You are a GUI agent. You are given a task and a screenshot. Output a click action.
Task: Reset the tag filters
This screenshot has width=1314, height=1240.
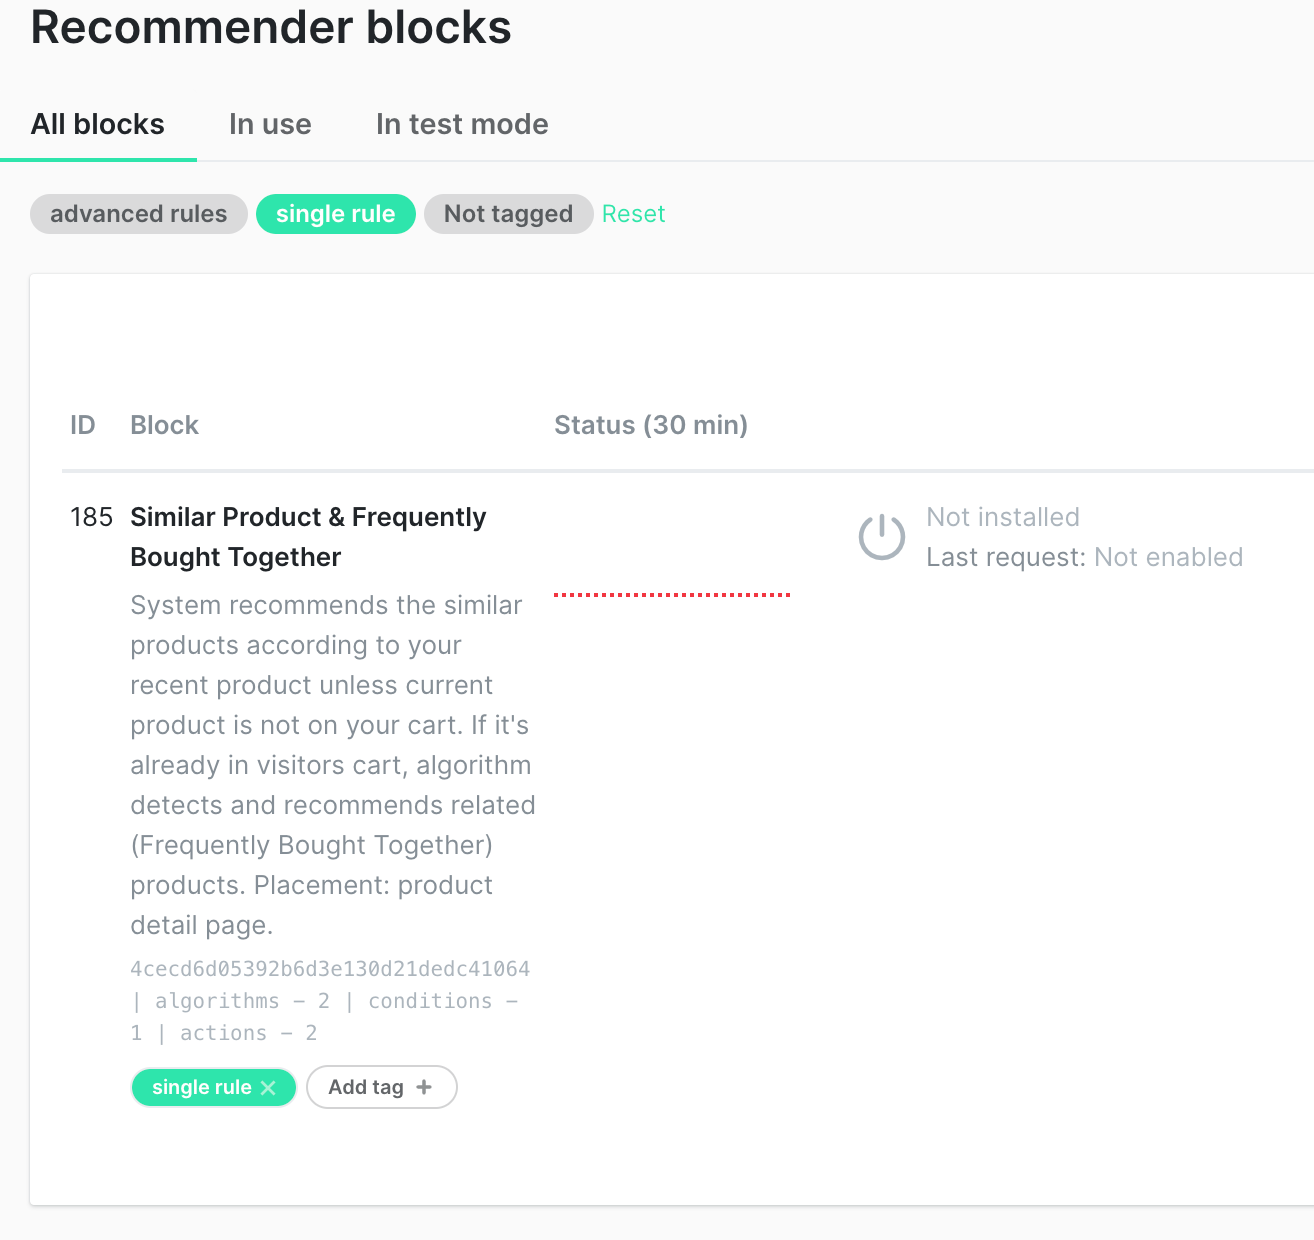click(x=633, y=214)
